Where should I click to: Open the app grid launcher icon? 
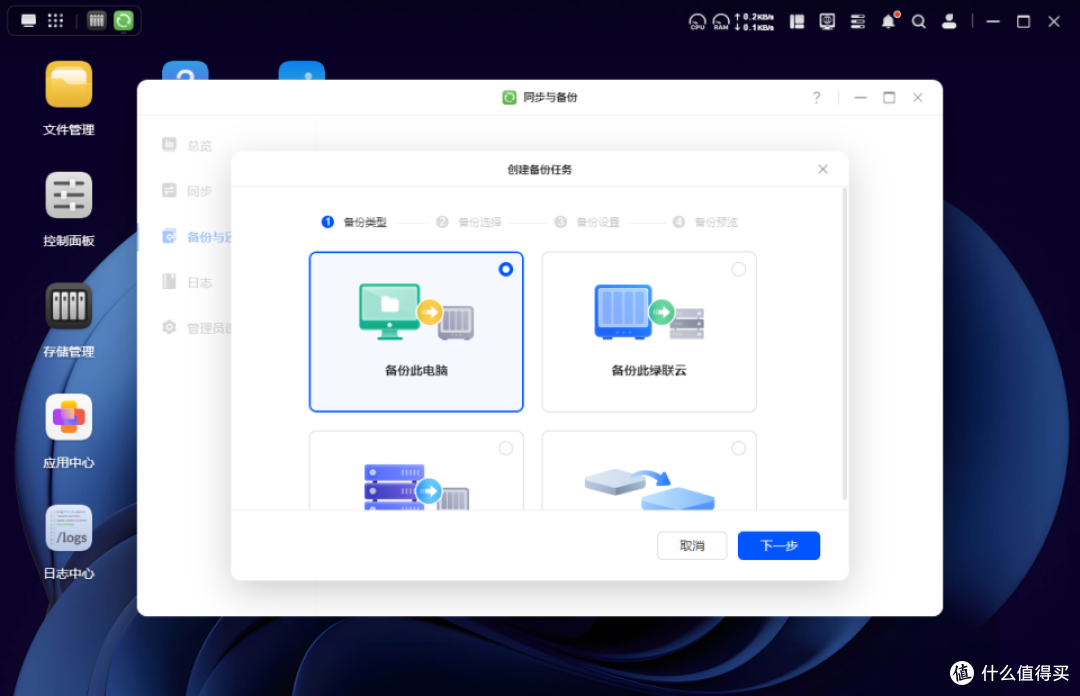point(56,21)
